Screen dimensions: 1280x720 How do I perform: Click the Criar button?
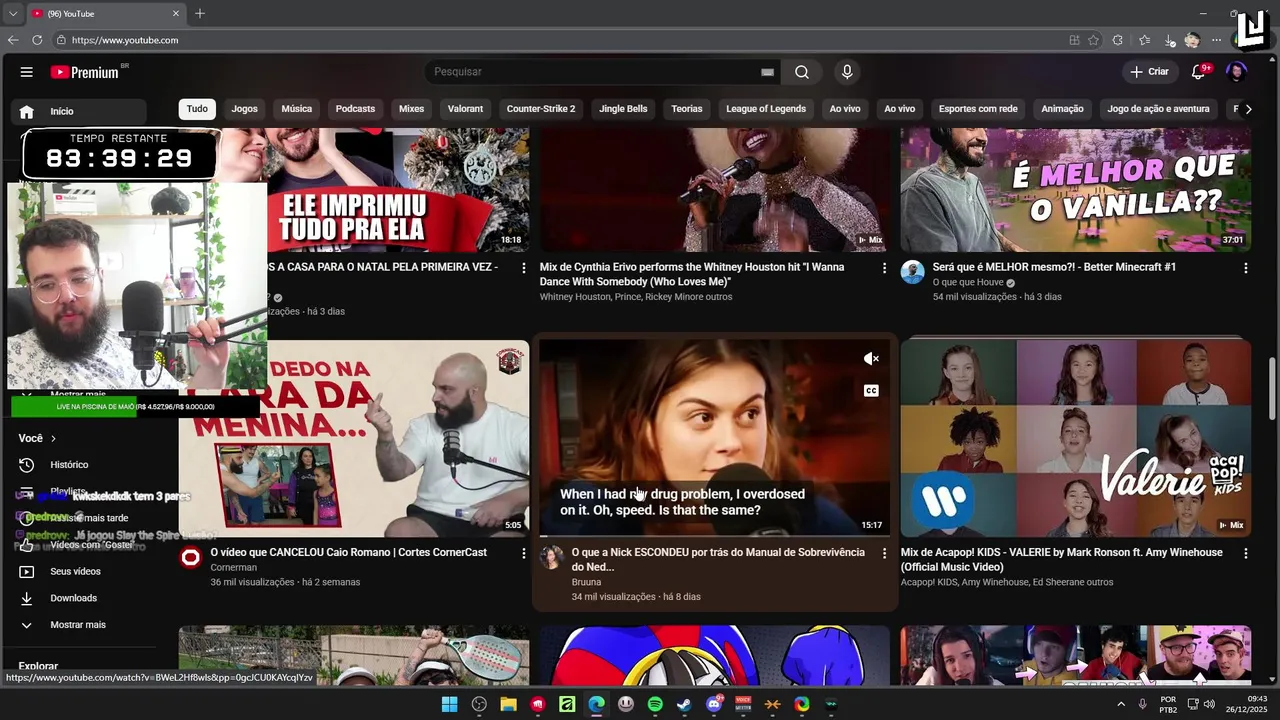click(x=1149, y=72)
